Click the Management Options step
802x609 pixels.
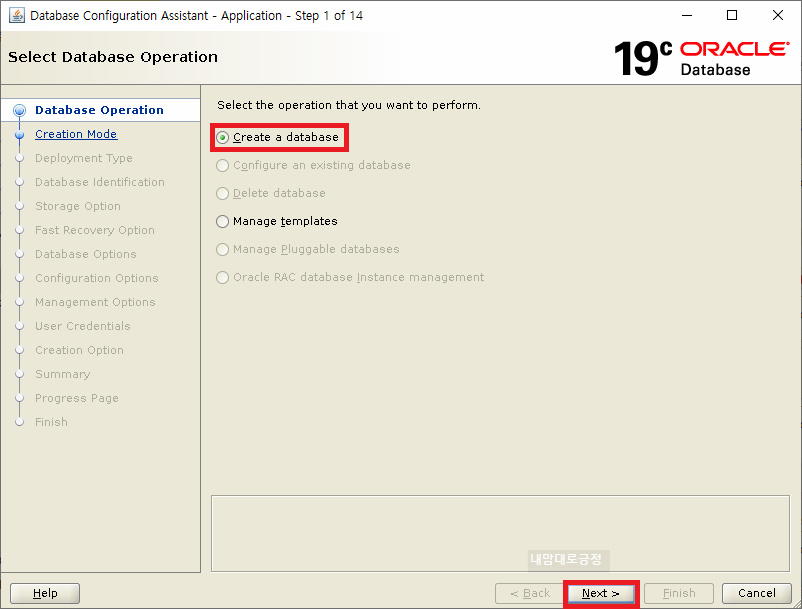tap(95, 302)
